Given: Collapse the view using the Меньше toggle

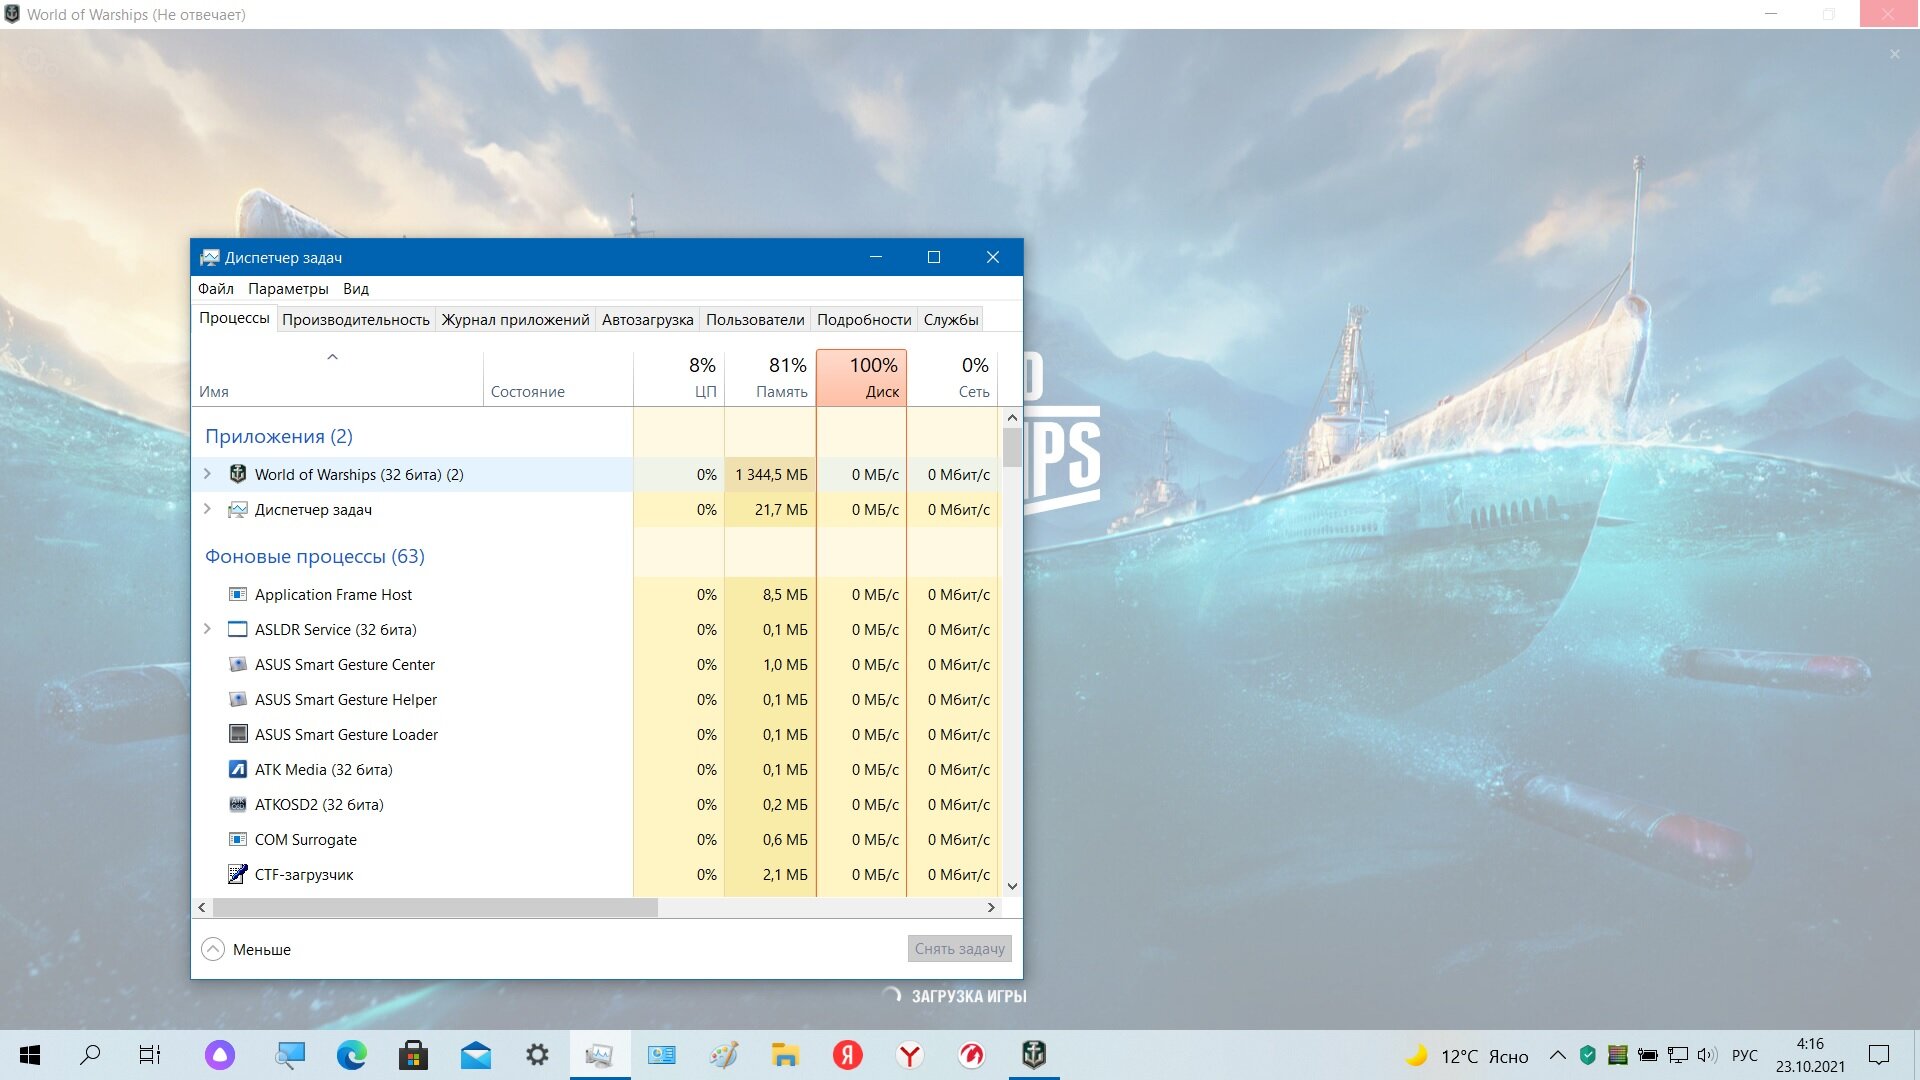Looking at the screenshot, I should (246, 949).
